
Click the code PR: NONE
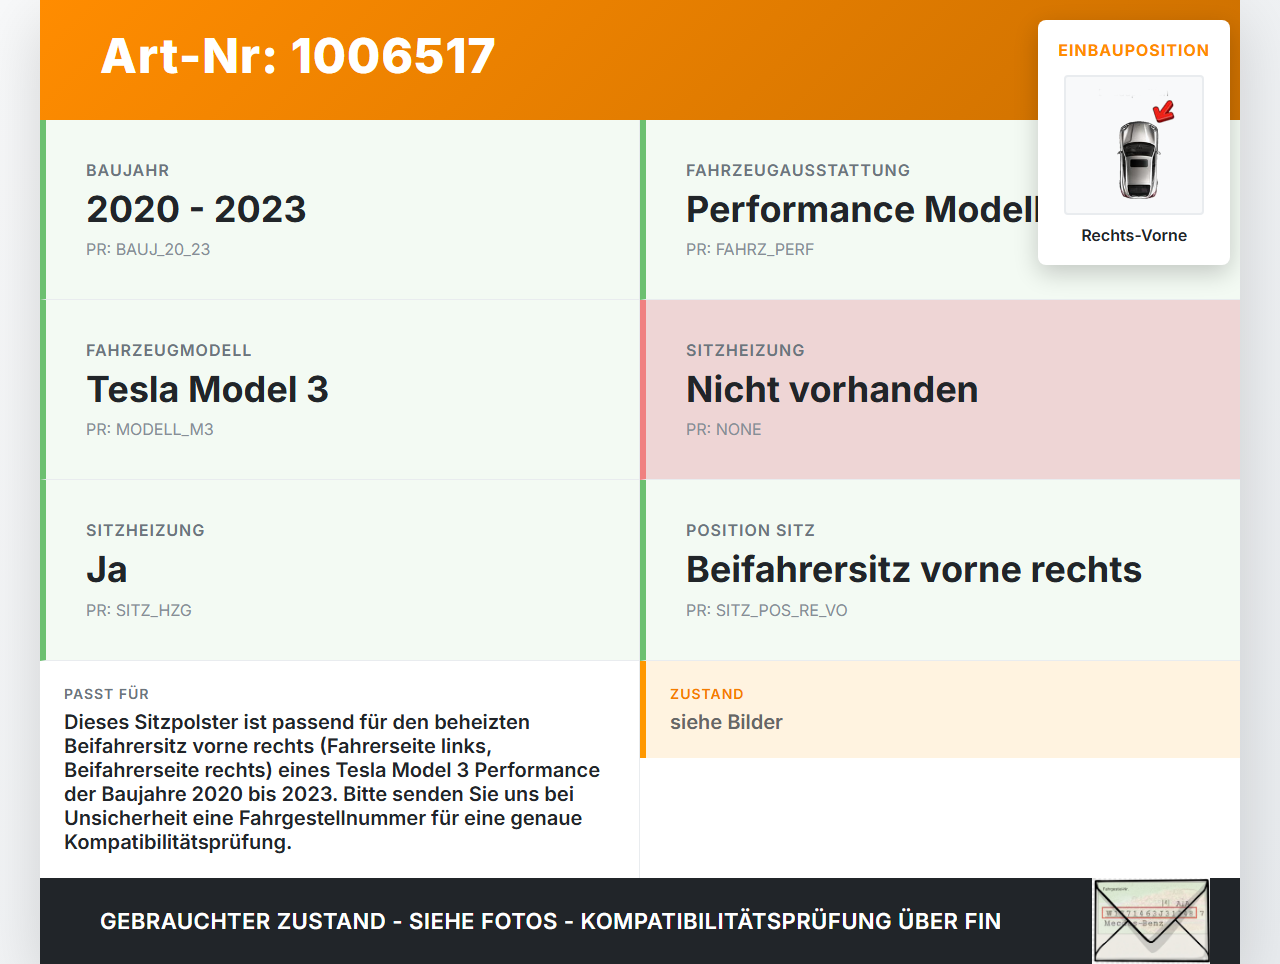(x=724, y=429)
